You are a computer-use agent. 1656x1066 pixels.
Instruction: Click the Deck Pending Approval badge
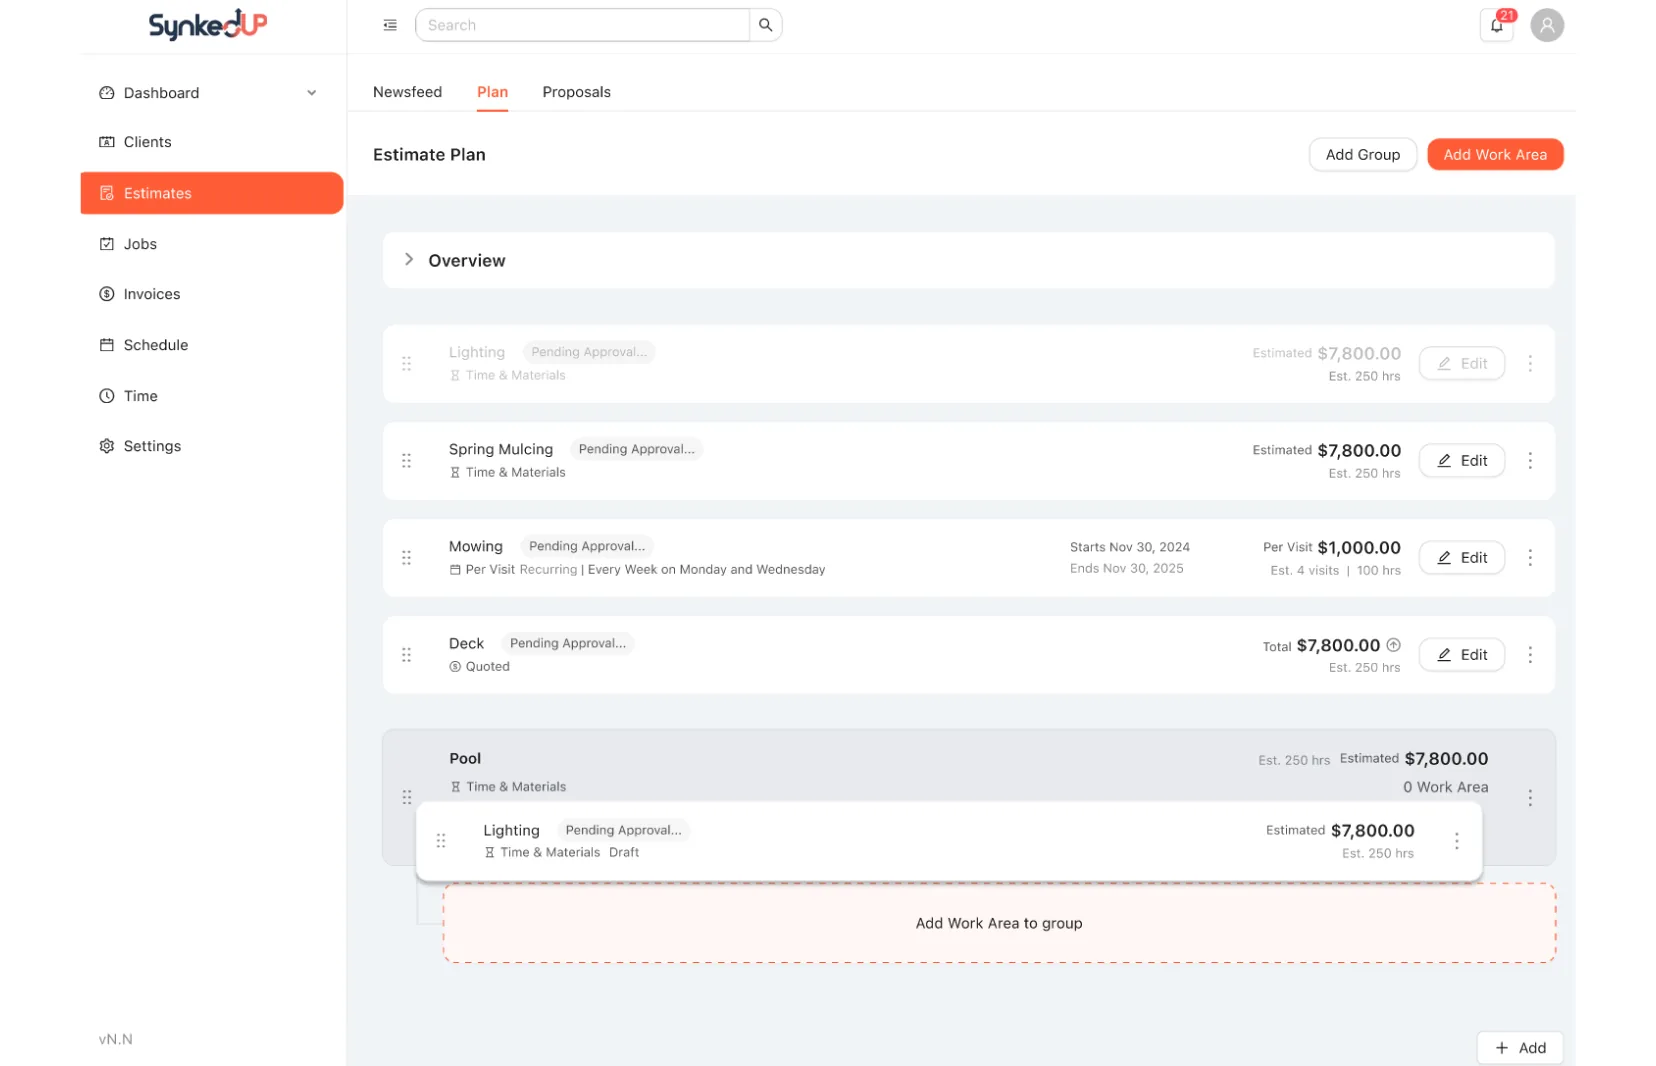point(568,643)
